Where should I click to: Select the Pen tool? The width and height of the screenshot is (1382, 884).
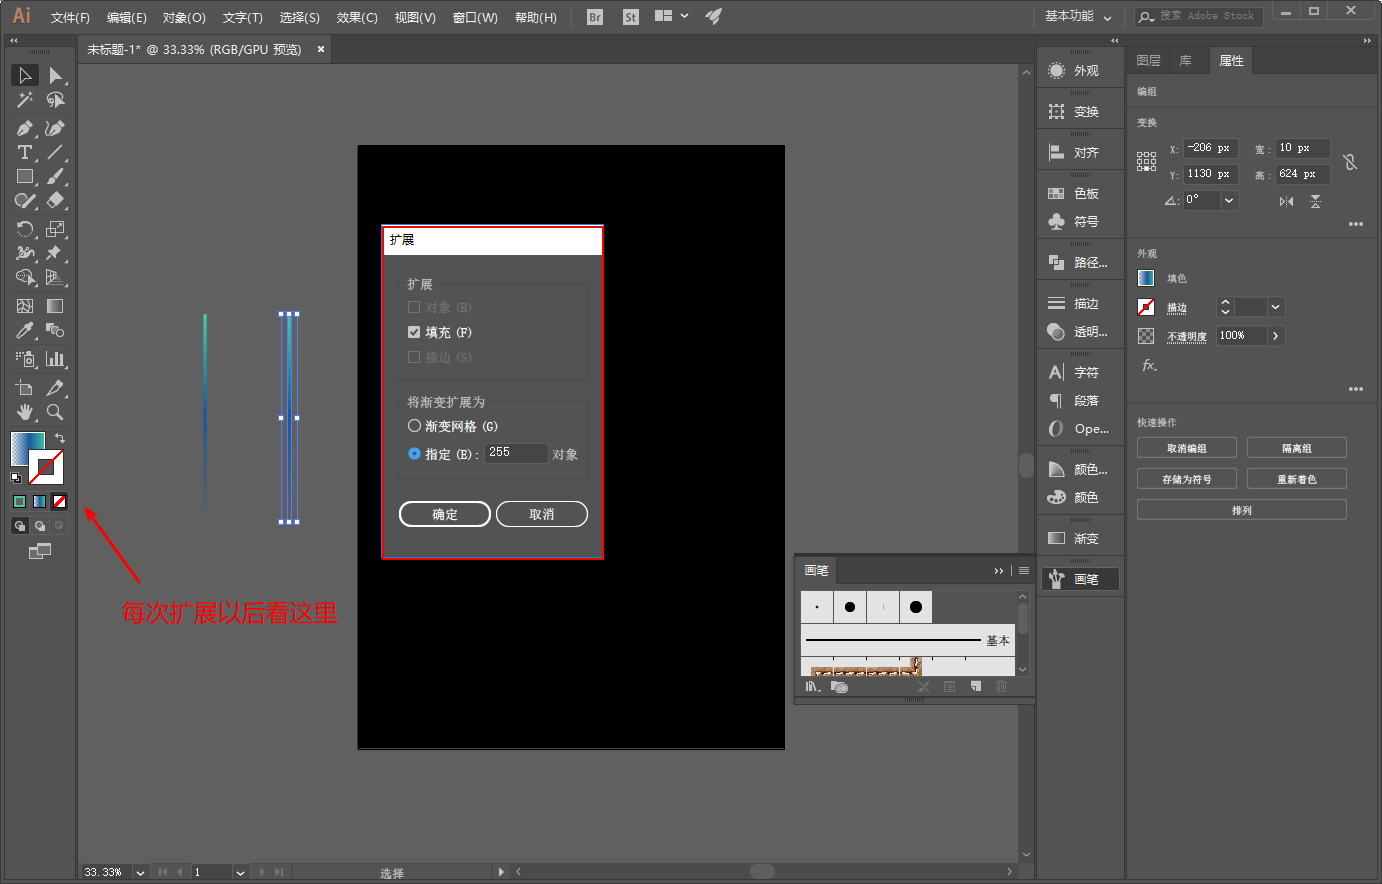(x=25, y=128)
